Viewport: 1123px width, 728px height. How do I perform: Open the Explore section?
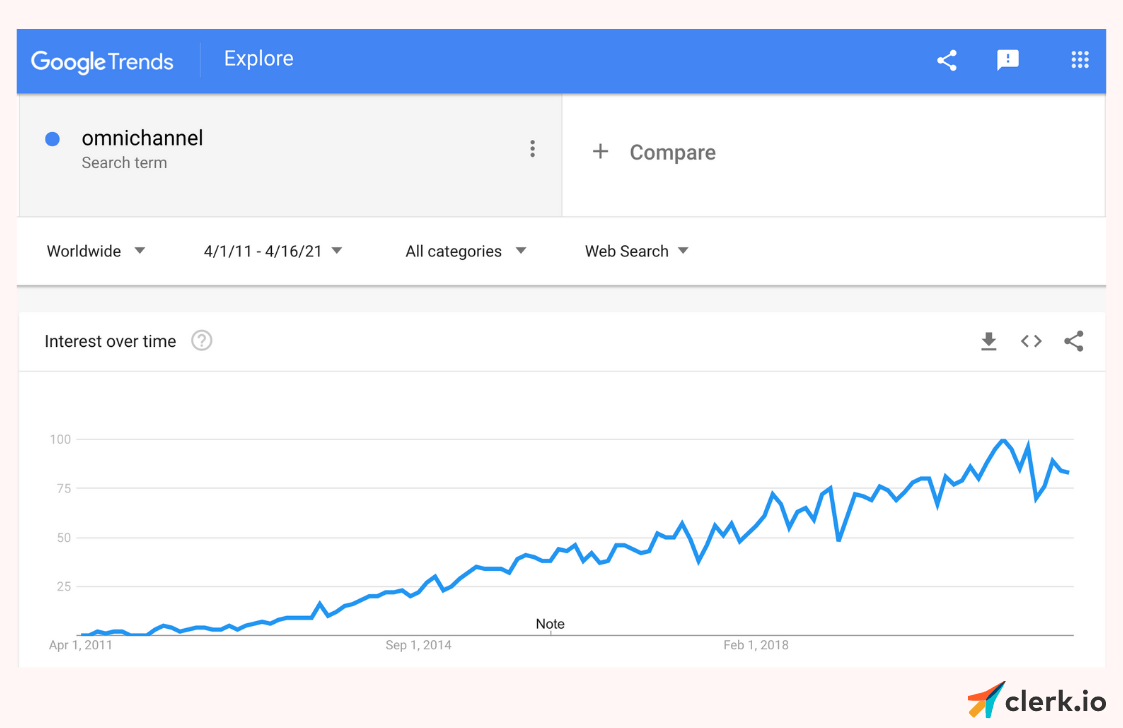pos(258,59)
